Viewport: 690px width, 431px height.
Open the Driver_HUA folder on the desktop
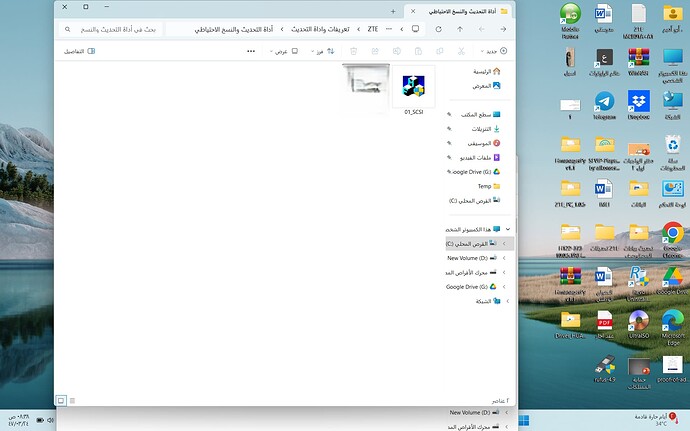pos(570,324)
